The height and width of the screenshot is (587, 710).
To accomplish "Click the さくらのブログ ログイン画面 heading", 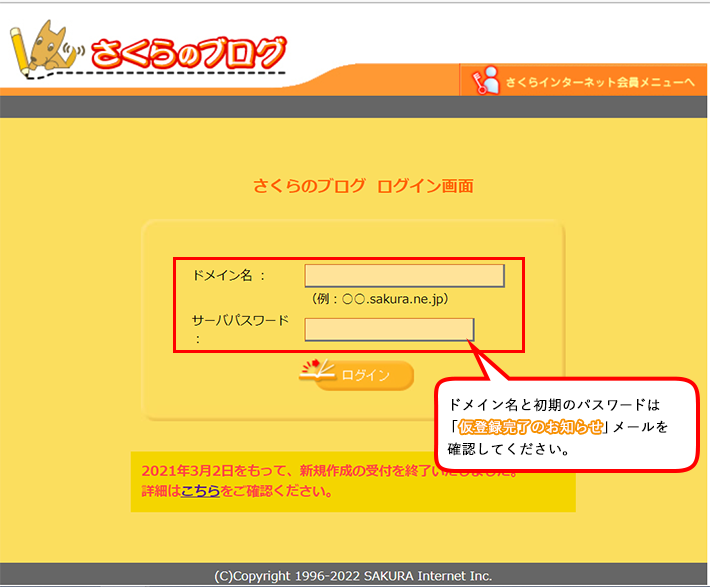I will point(363,186).
